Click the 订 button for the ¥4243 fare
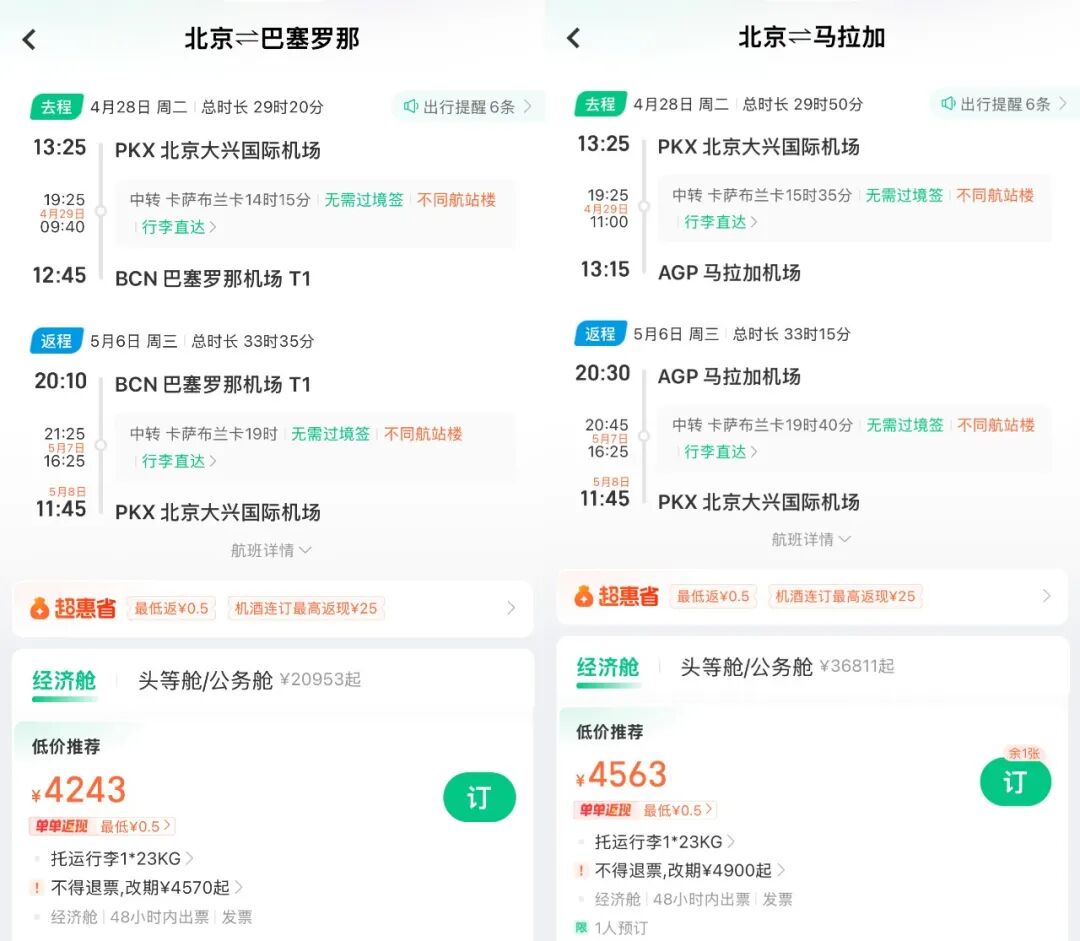The width and height of the screenshot is (1080, 941). pos(479,798)
